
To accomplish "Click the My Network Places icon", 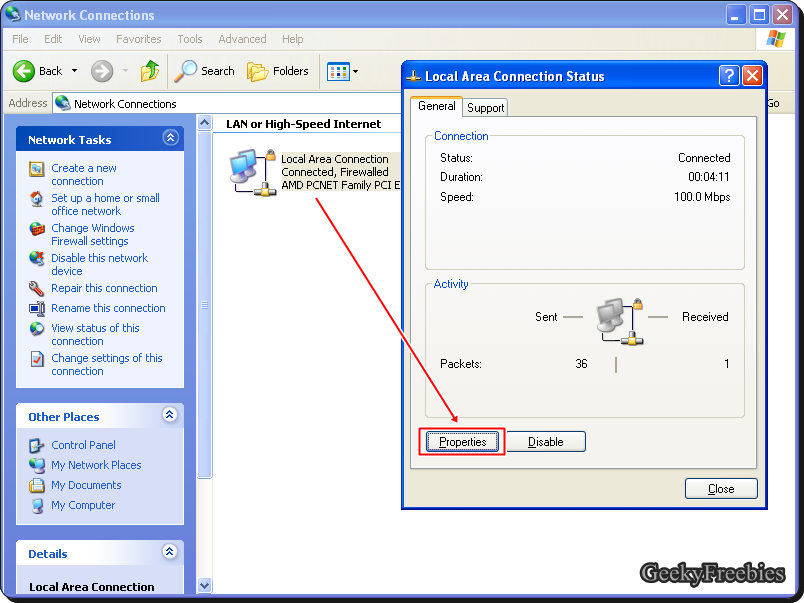I will 36,466.
